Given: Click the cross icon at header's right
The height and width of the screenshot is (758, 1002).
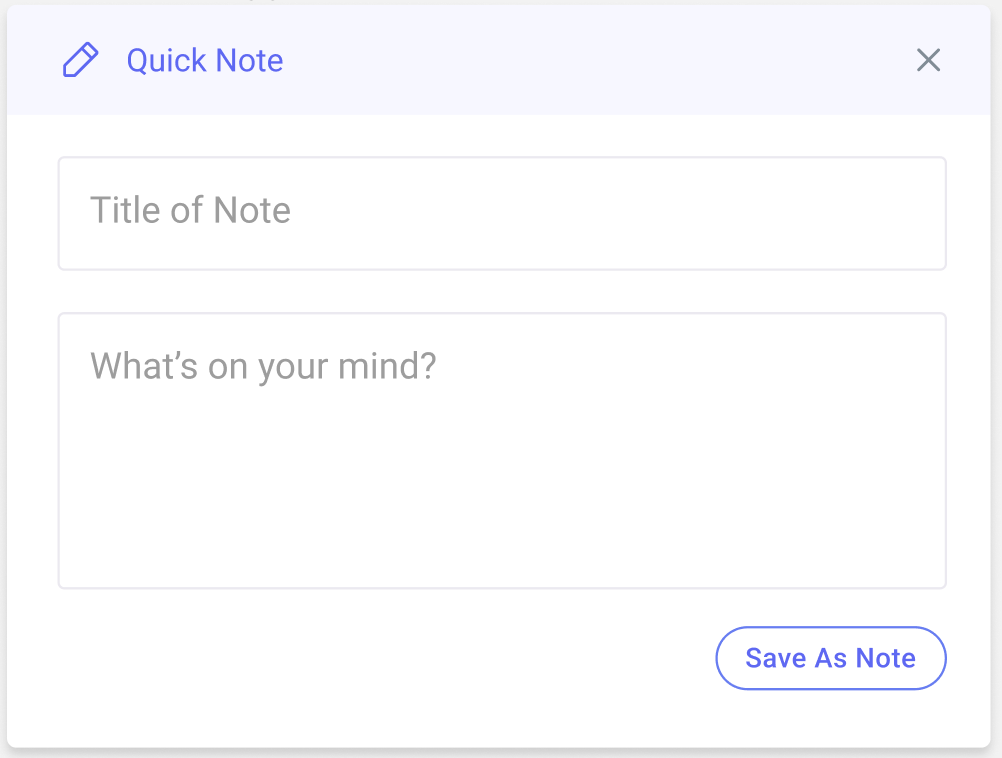Looking at the screenshot, I should tap(928, 60).
